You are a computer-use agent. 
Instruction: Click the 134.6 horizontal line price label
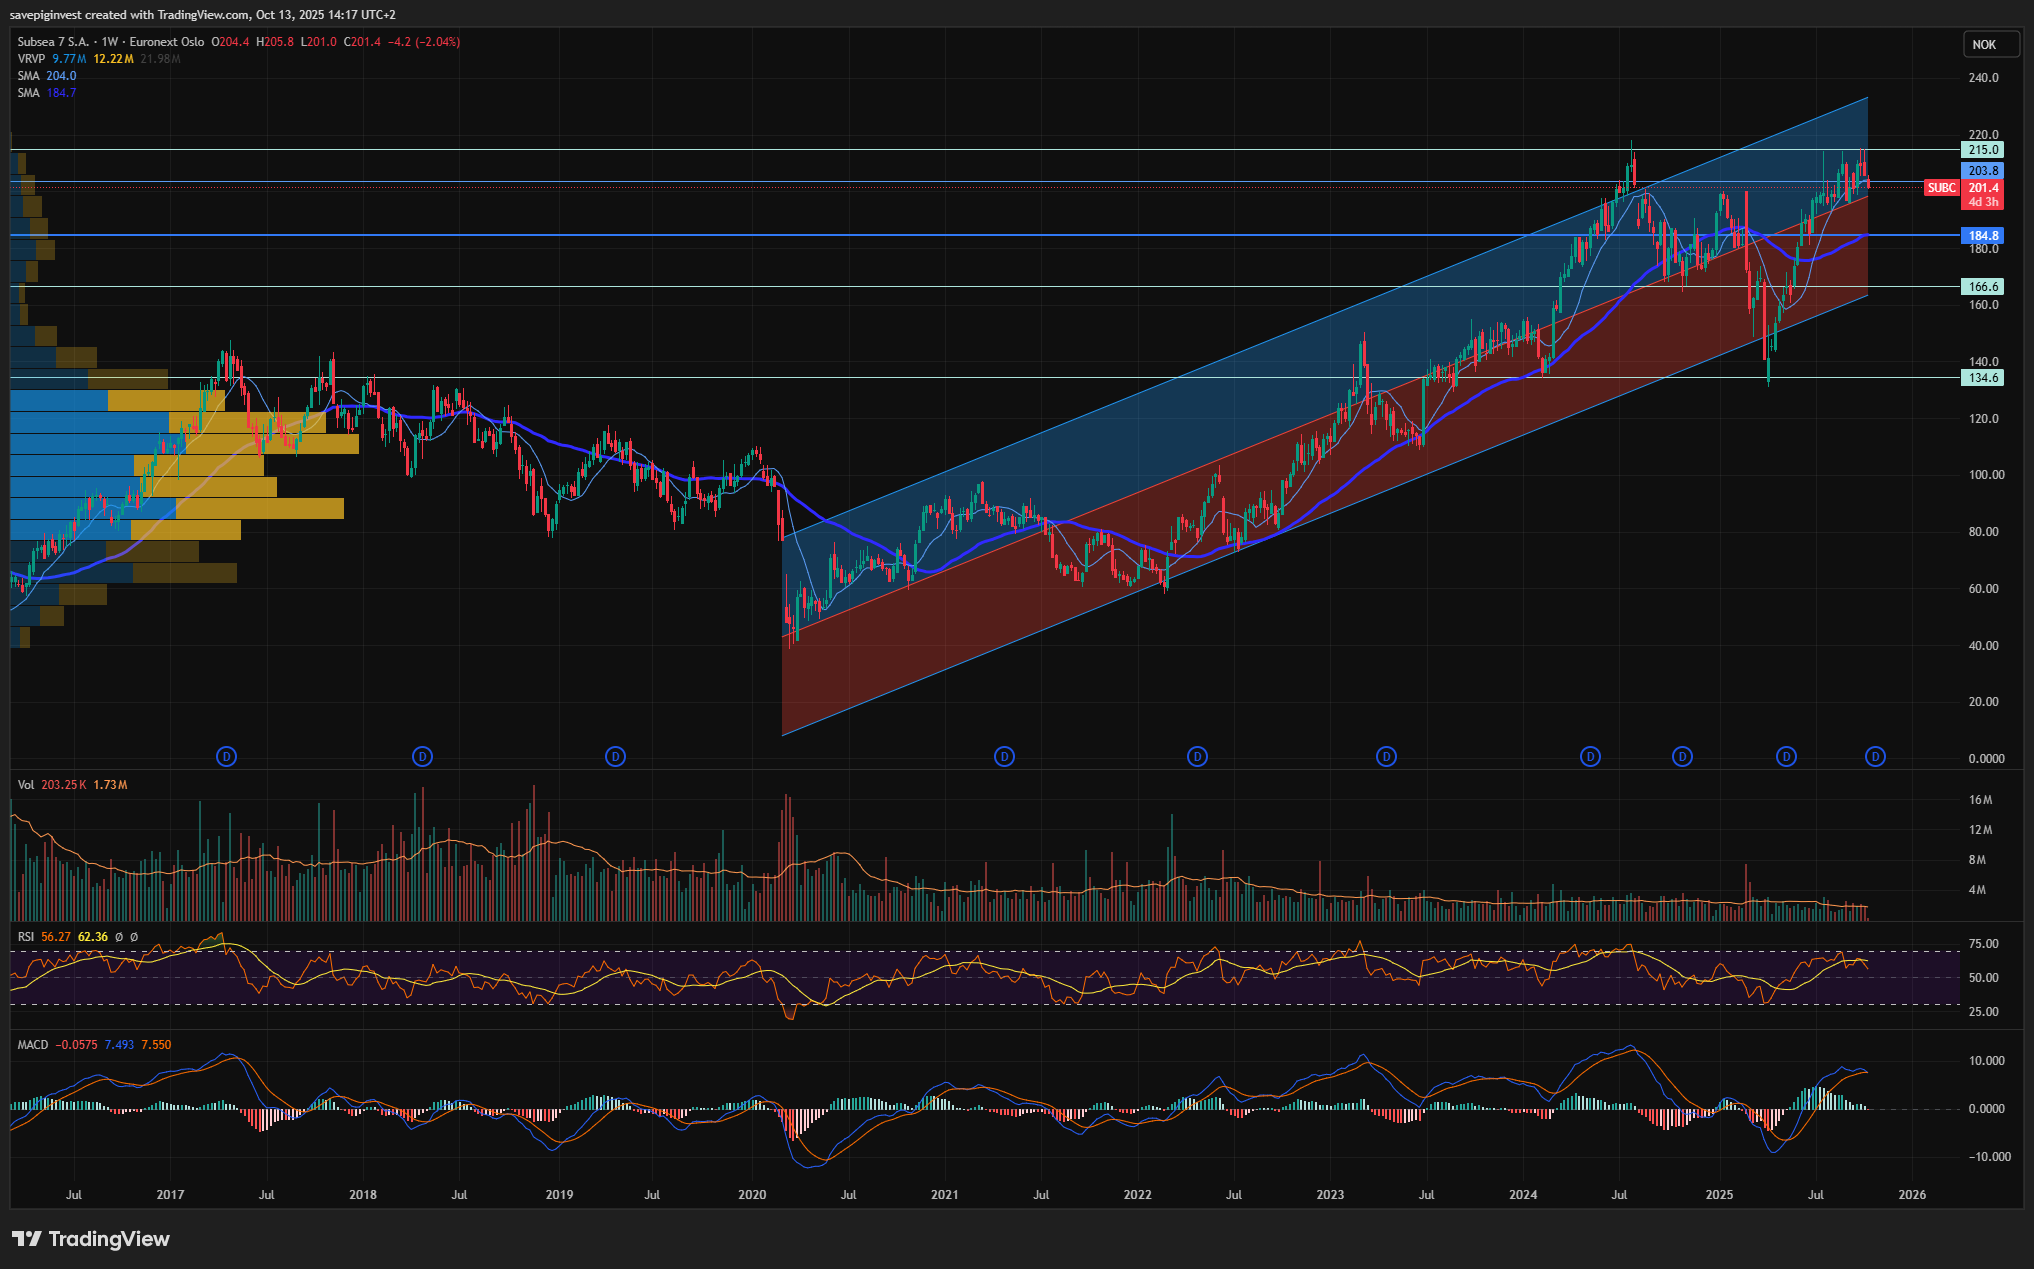(x=1983, y=378)
